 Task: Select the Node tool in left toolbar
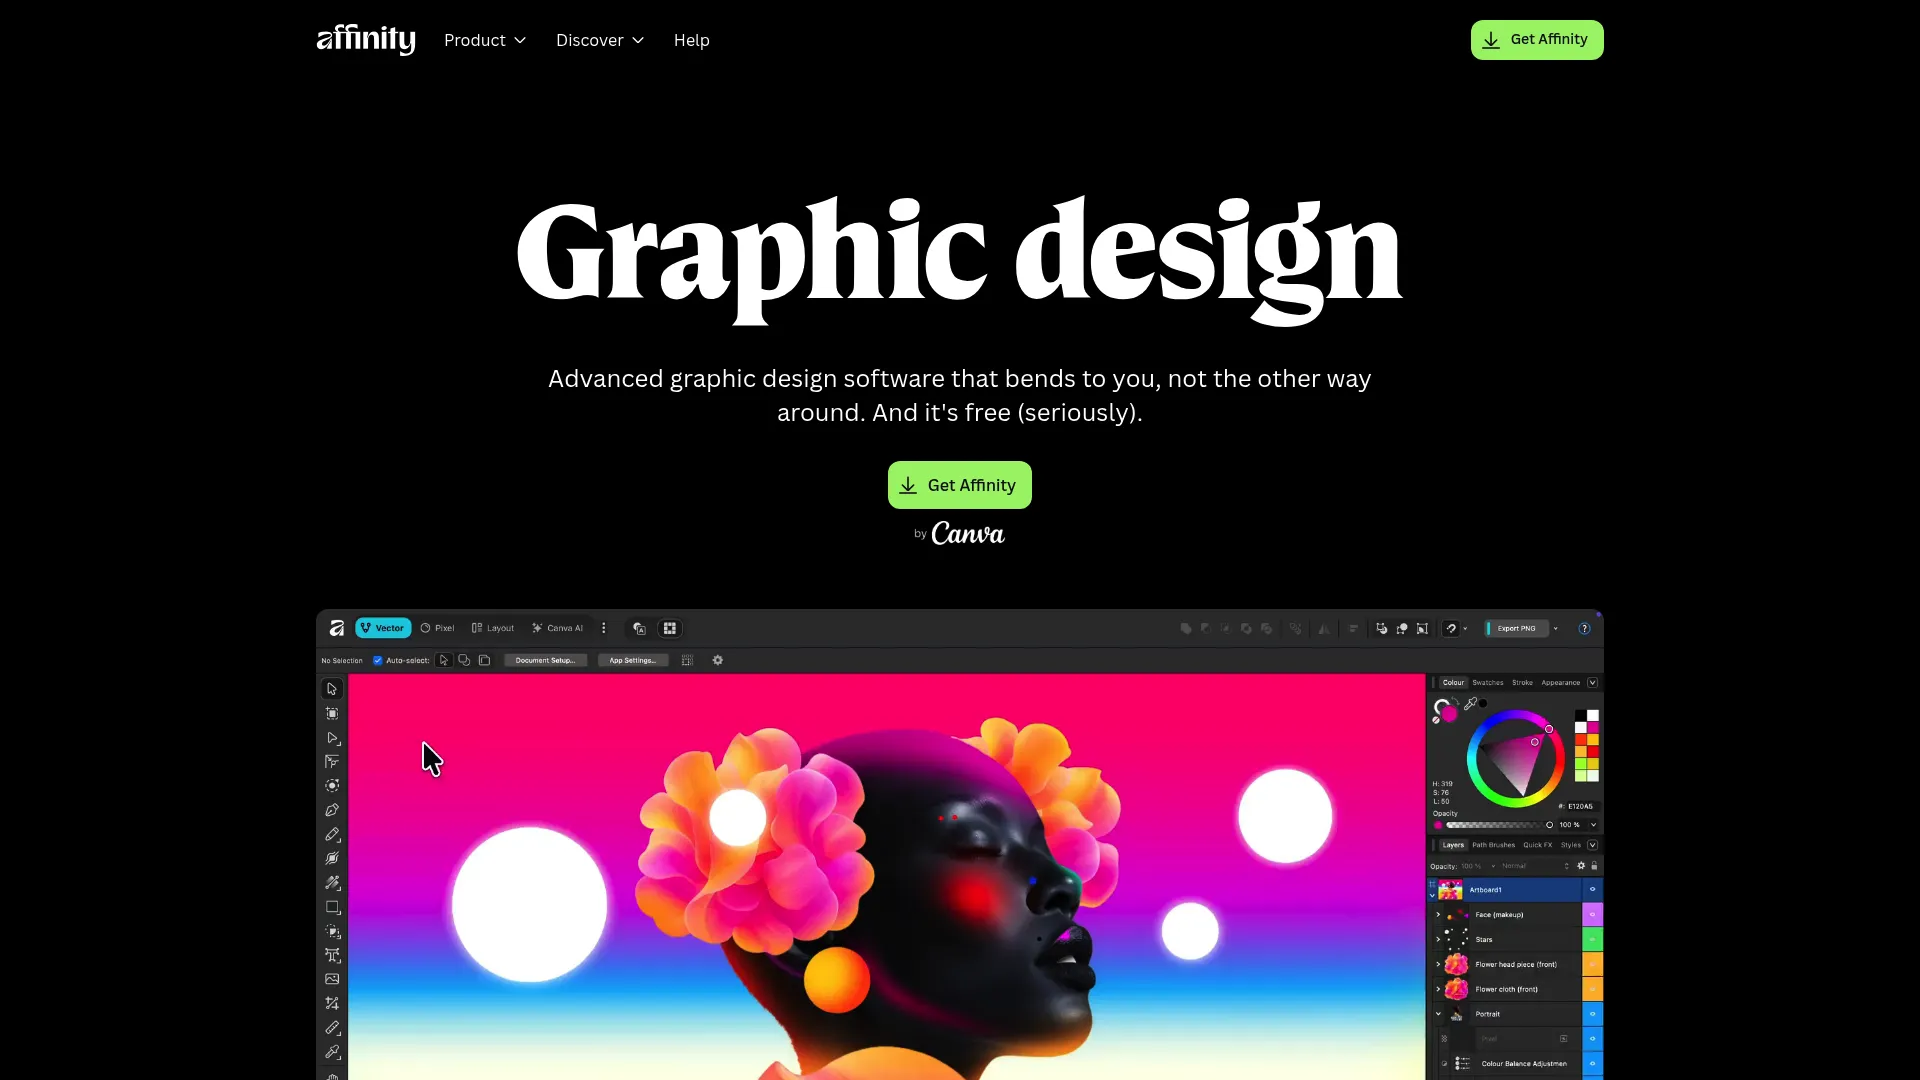[332, 738]
